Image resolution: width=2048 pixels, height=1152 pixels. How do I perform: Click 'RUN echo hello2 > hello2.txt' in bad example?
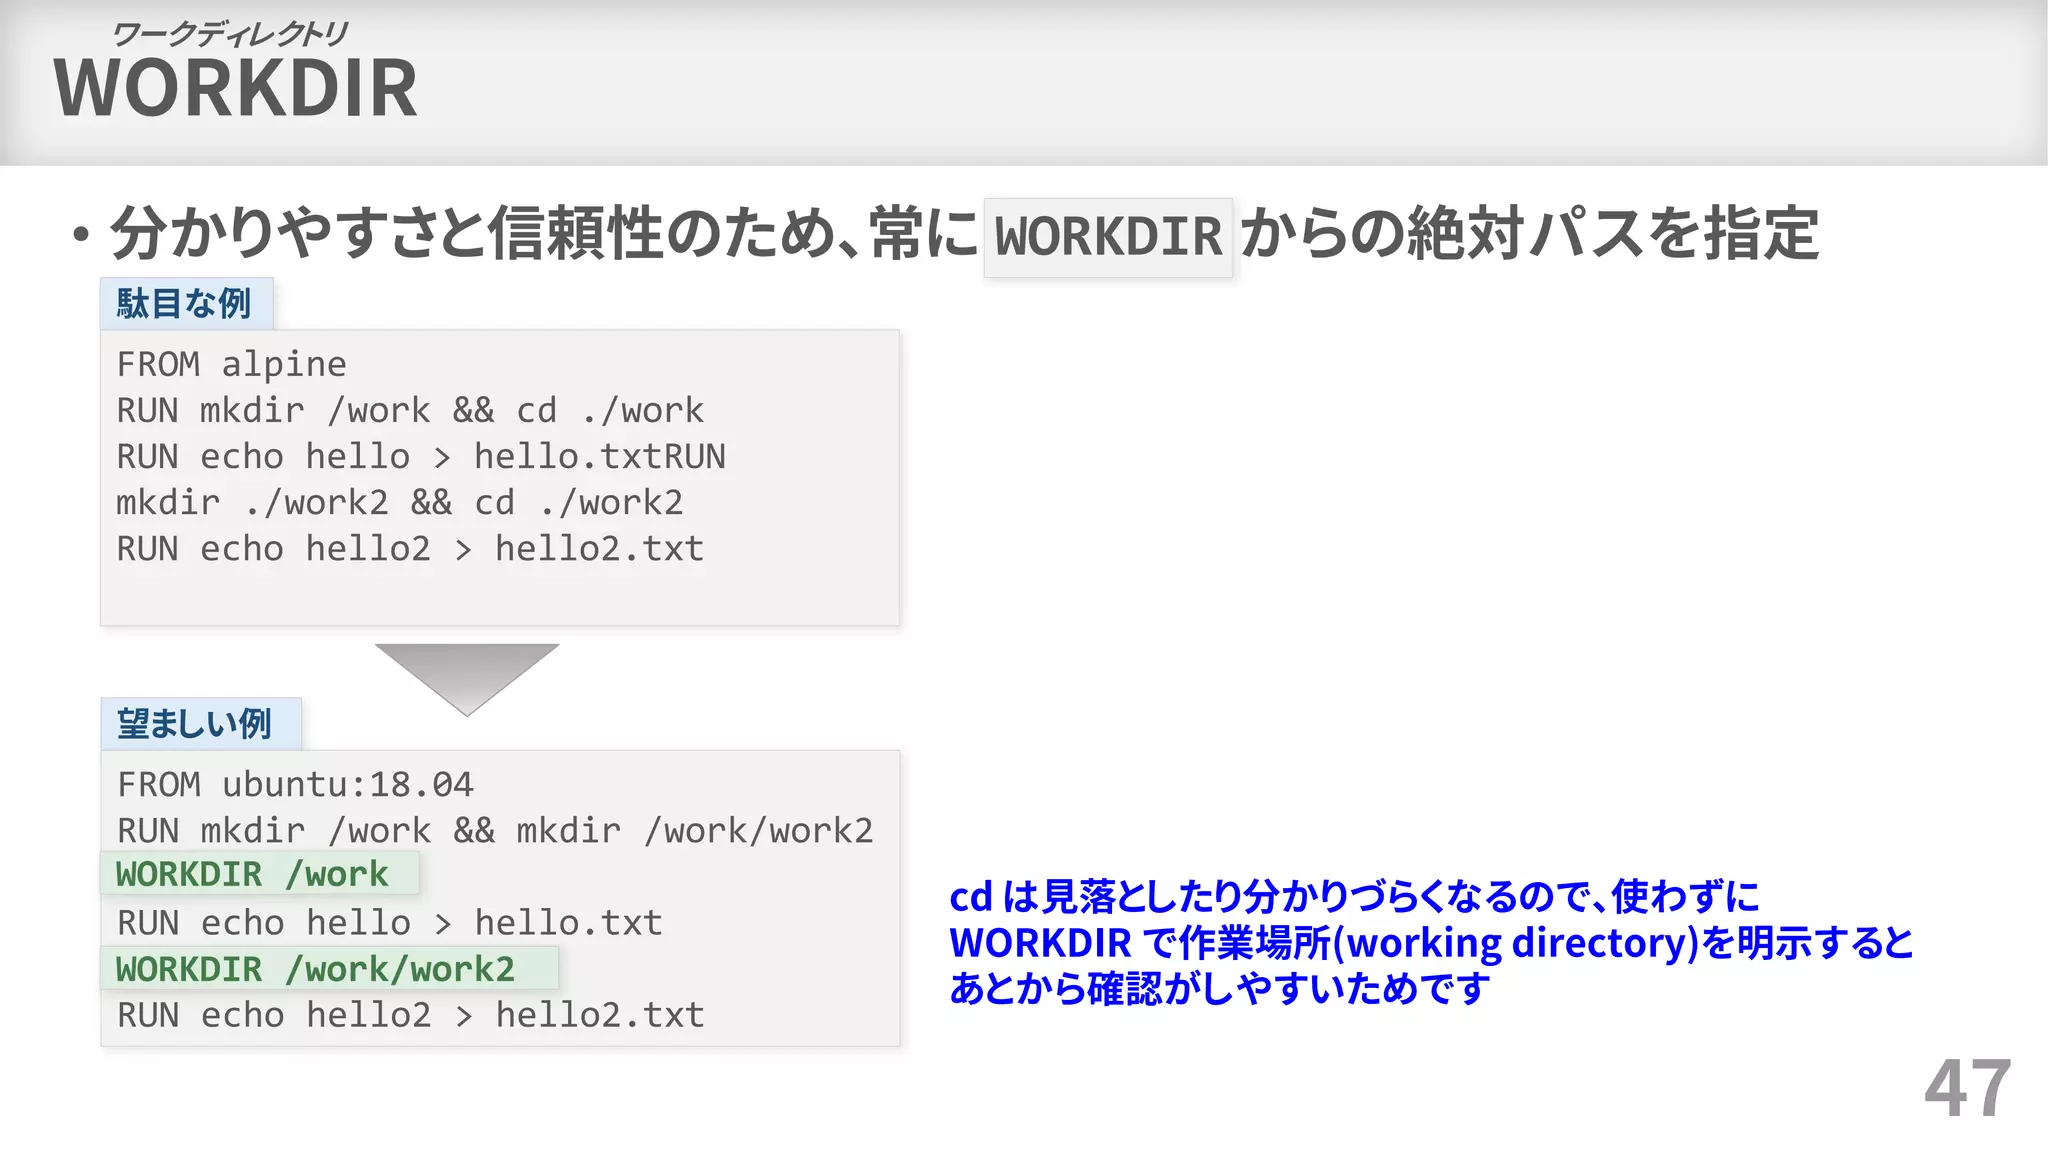[x=410, y=549]
